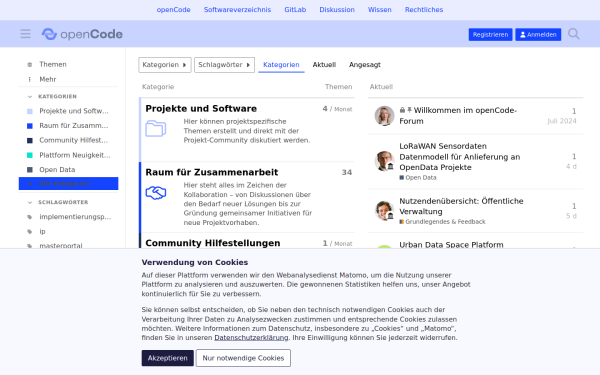Open the Nutzendenübersicht: Öffentliche Verwaltung topic
Viewport: 600px width, 375px height.
click(x=461, y=206)
